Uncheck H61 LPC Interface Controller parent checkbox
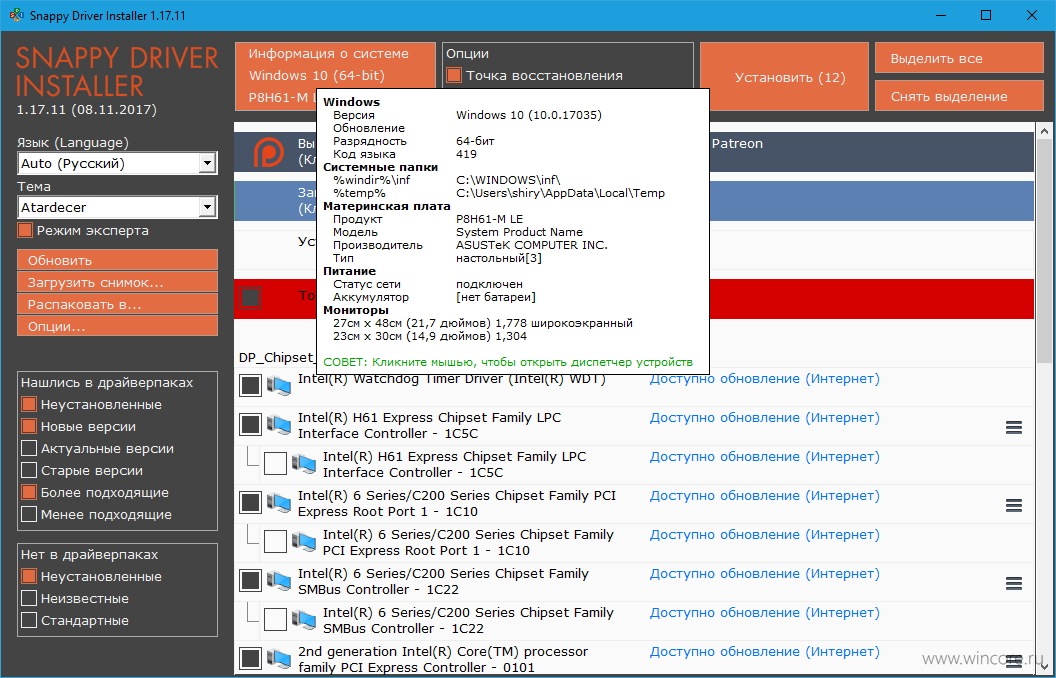 (251, 425)
